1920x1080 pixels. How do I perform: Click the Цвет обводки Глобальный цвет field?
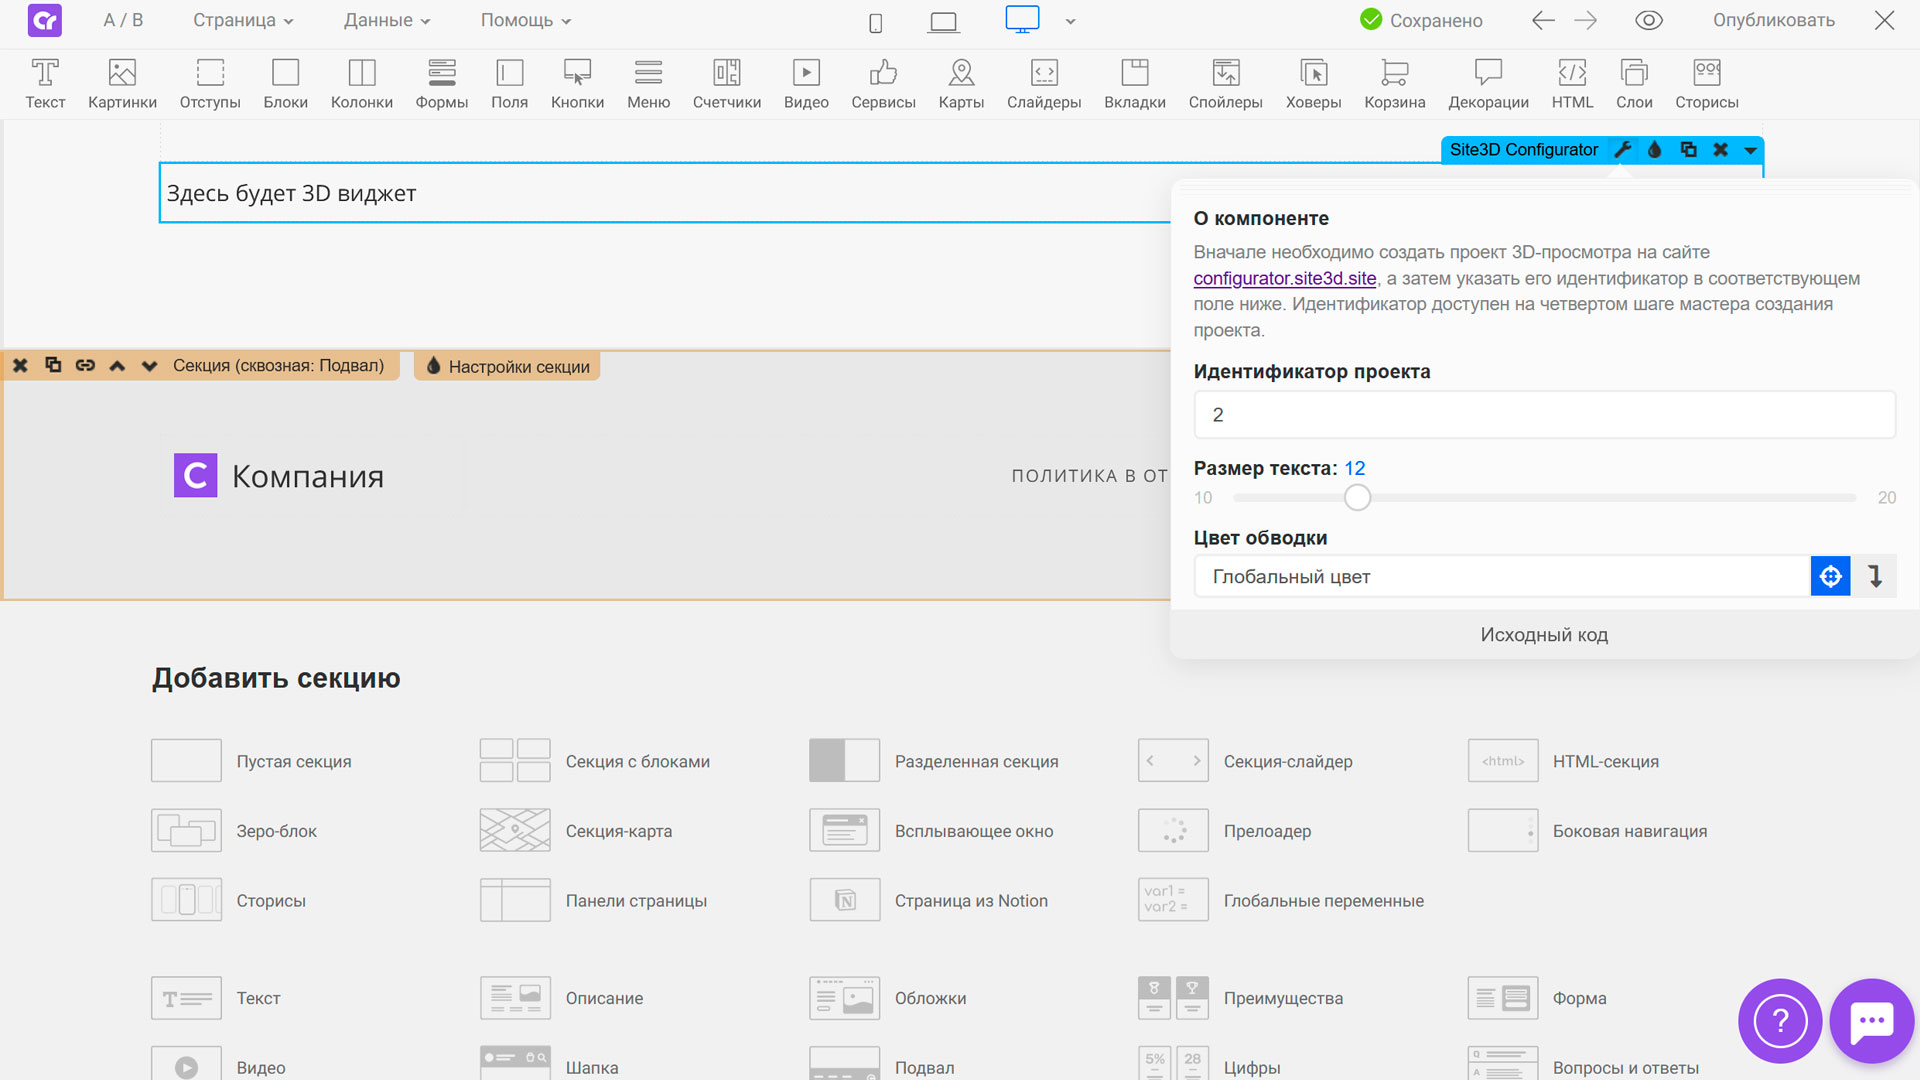[x=1502, y=577]
